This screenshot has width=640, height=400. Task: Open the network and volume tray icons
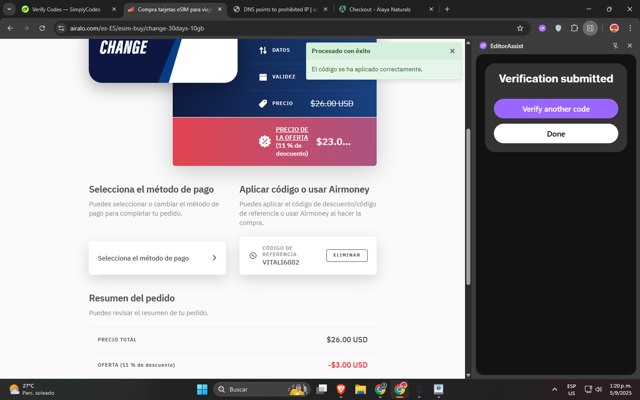[593, 389]
